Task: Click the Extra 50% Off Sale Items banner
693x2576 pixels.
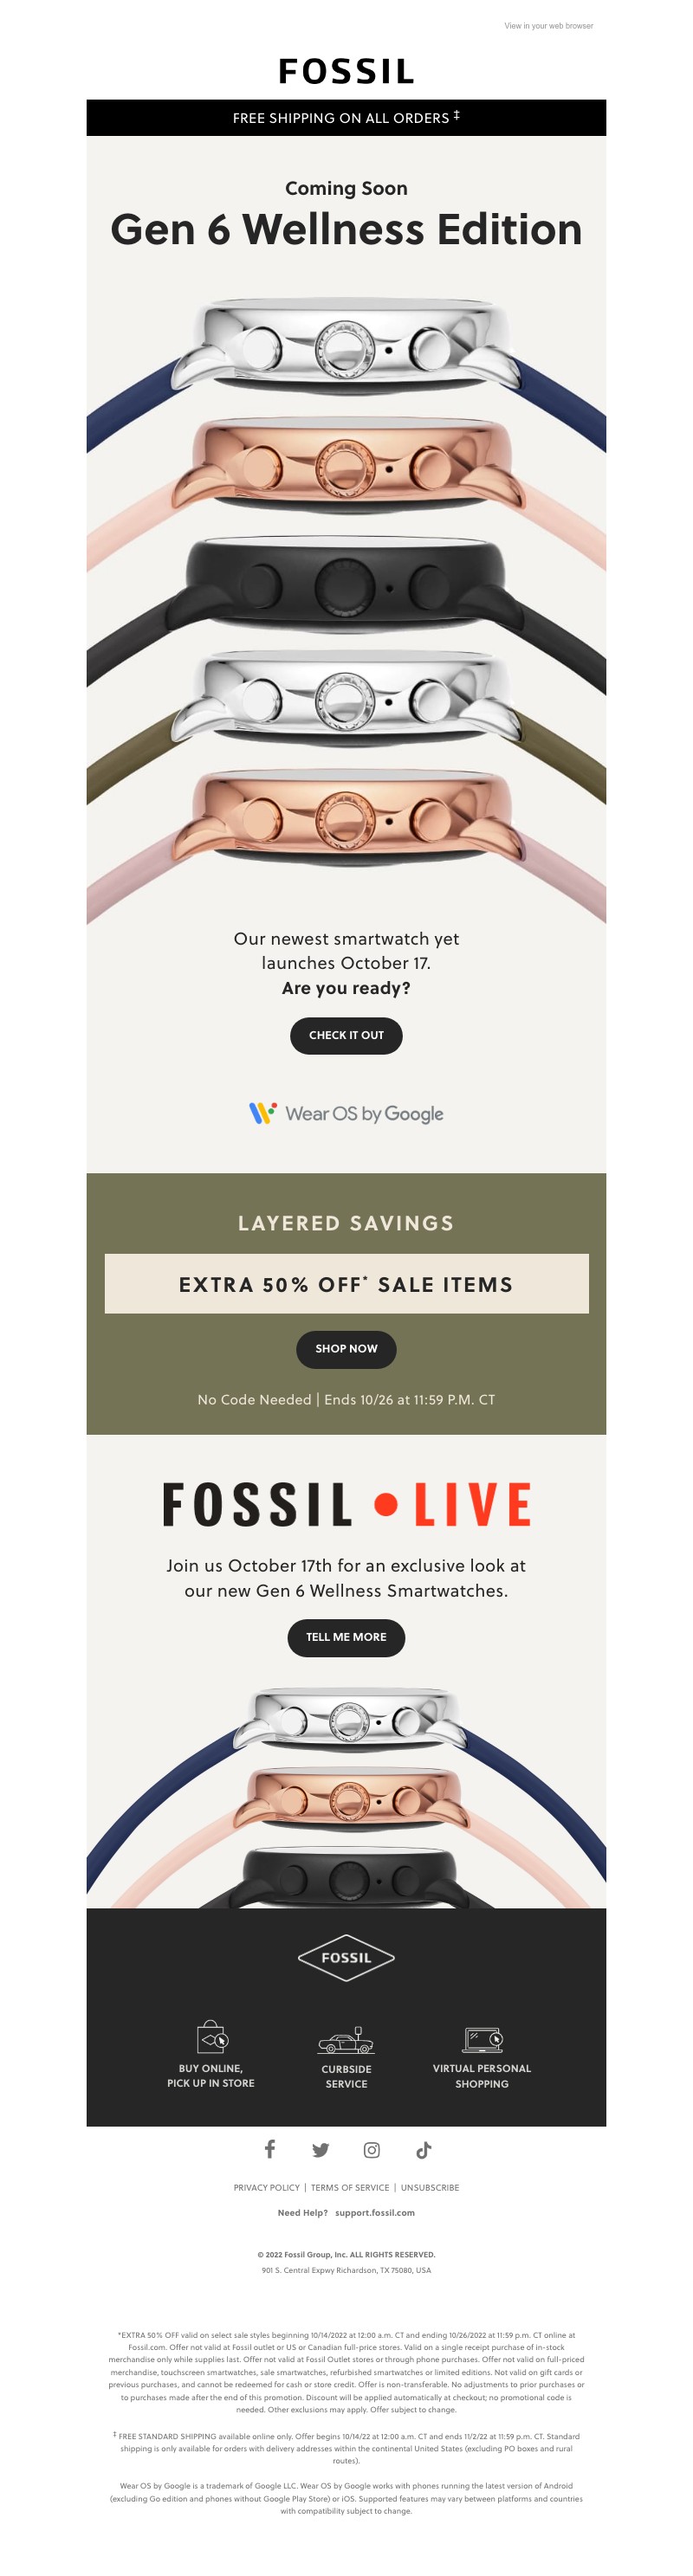Action: [346, 1284]
